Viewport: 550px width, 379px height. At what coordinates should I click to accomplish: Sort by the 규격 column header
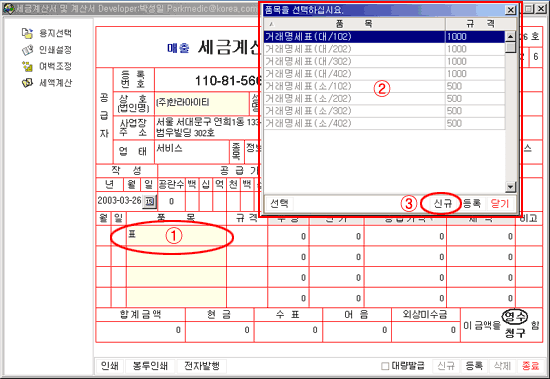[x=481, y=24]
